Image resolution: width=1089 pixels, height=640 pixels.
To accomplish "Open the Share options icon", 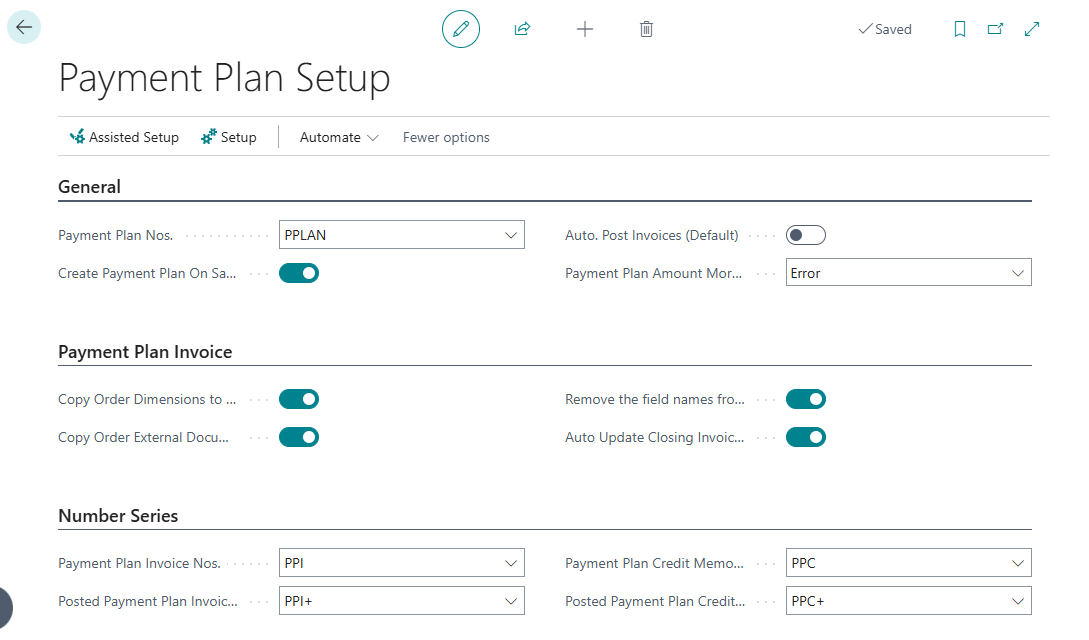I will coord(522,29).
